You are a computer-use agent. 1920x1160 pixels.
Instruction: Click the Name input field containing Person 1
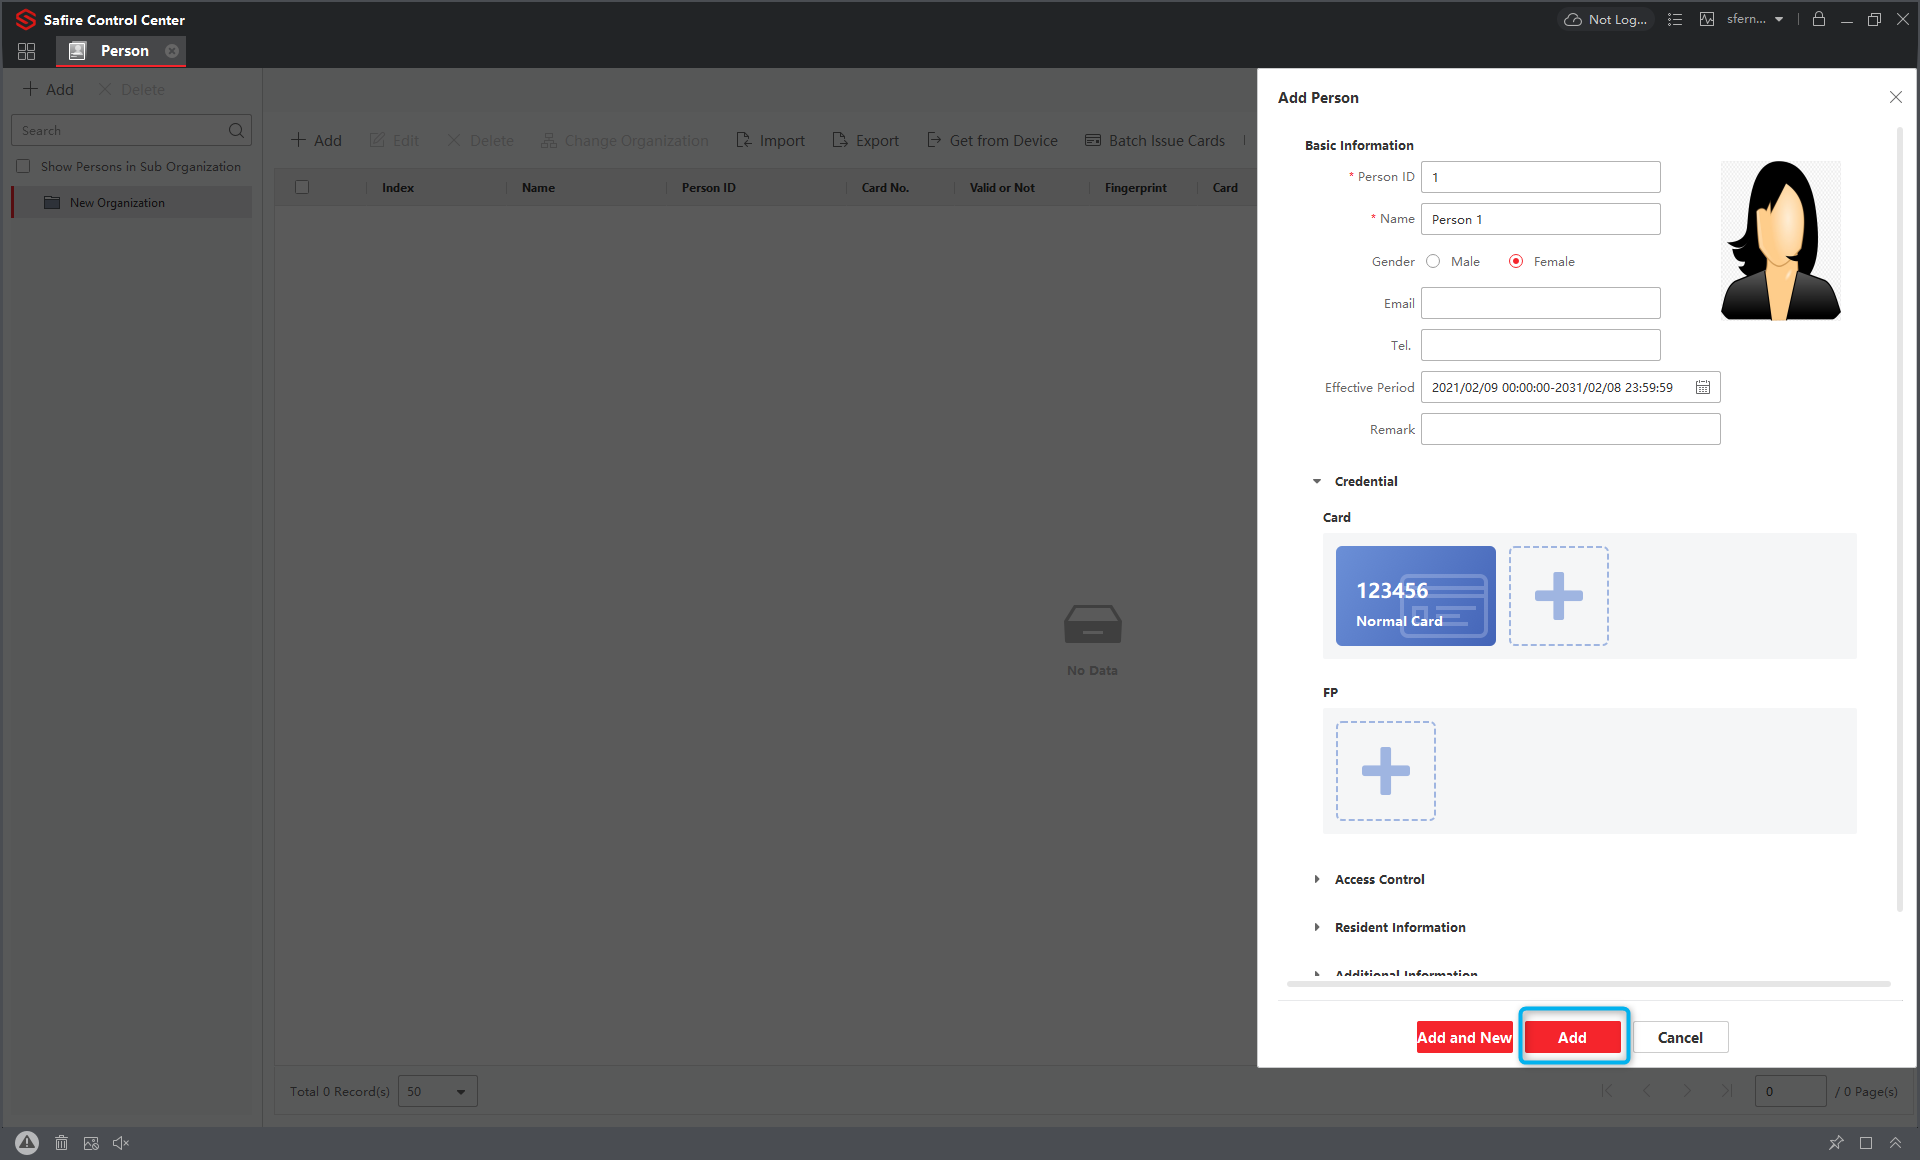pyautogui.click(x=1540, y=219)
